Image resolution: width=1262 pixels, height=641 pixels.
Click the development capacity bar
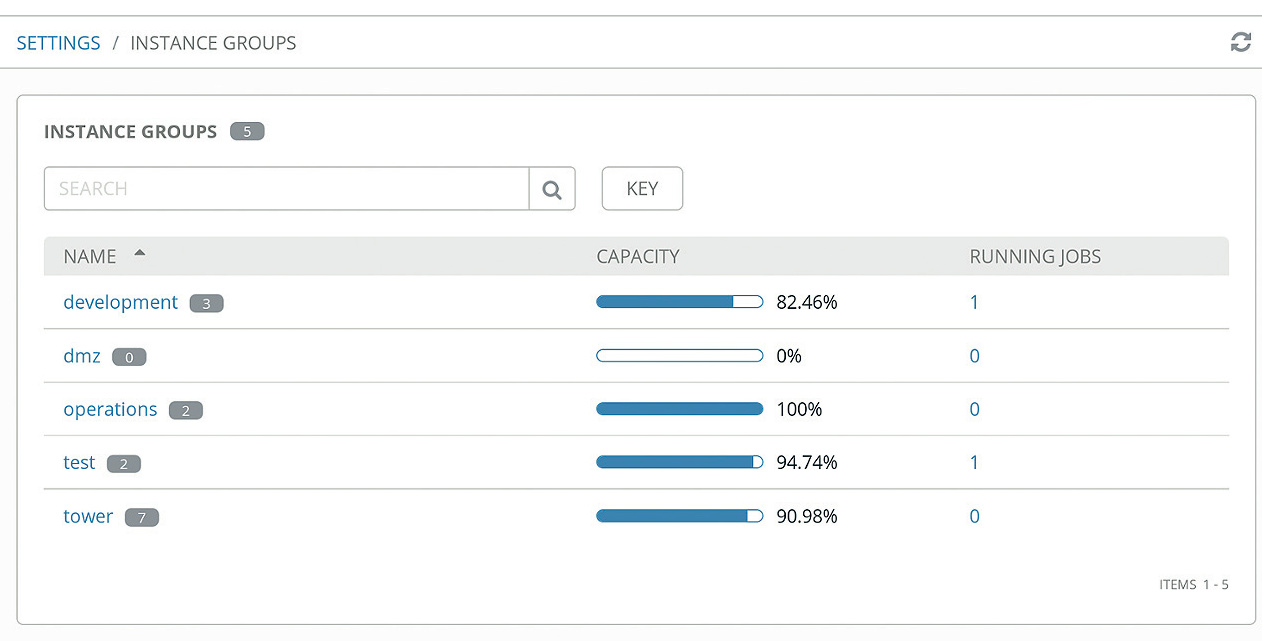coord(679,302)
